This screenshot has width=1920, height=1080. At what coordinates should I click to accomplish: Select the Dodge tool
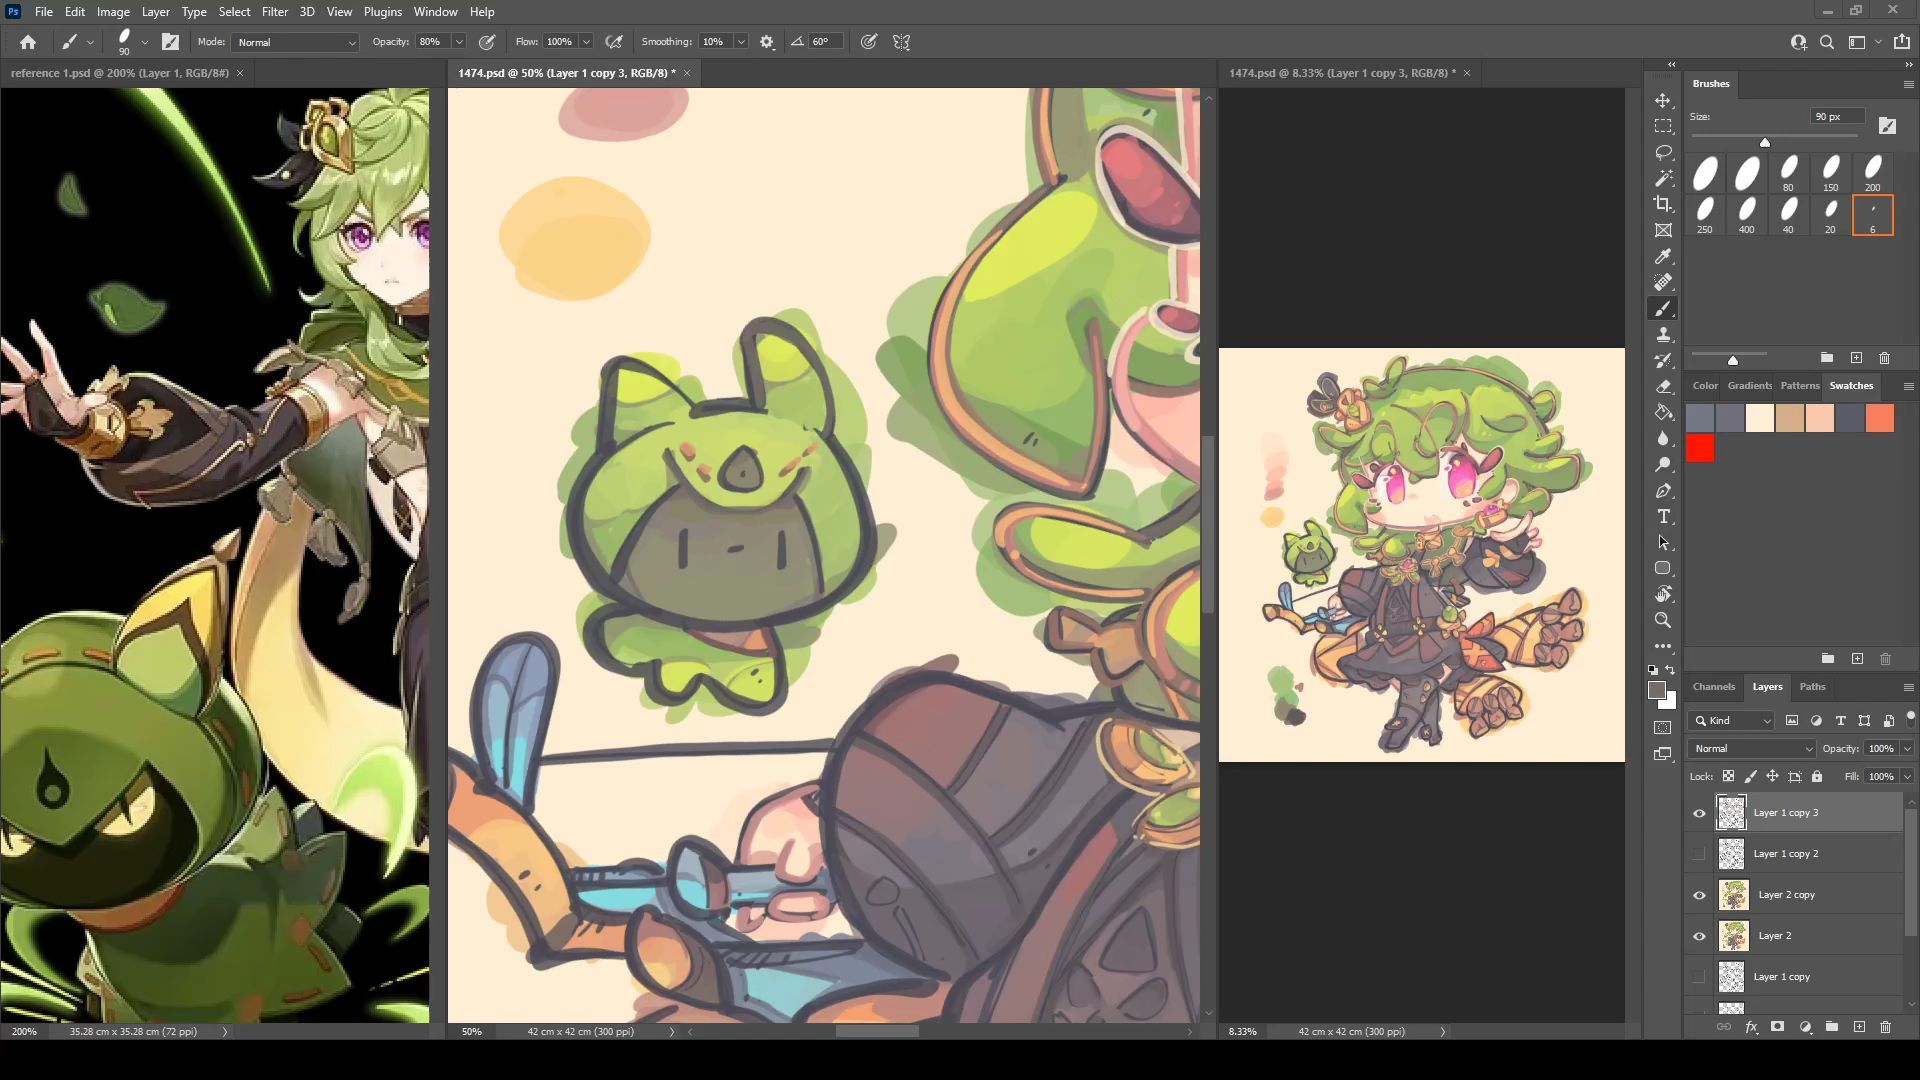1663,464
